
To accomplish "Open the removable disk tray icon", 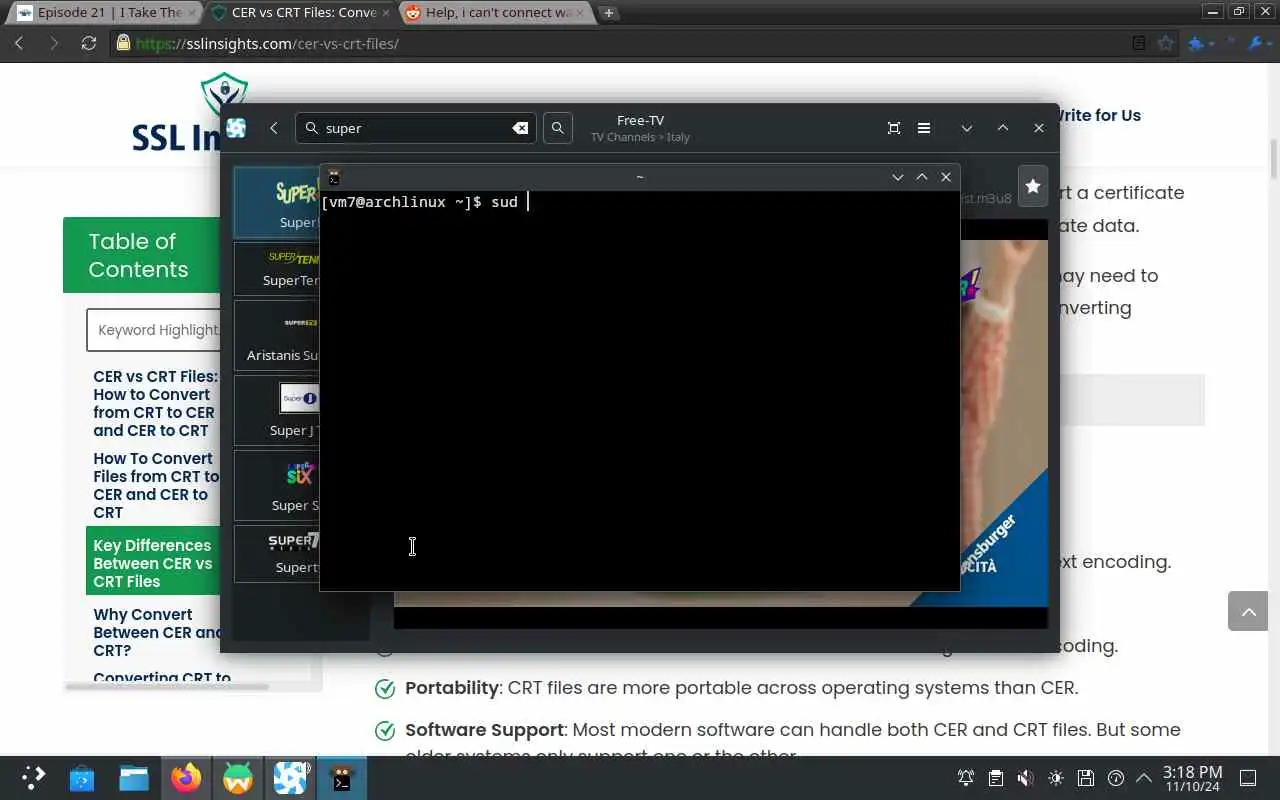I will pyautogui.click(x=1086, y=777).
